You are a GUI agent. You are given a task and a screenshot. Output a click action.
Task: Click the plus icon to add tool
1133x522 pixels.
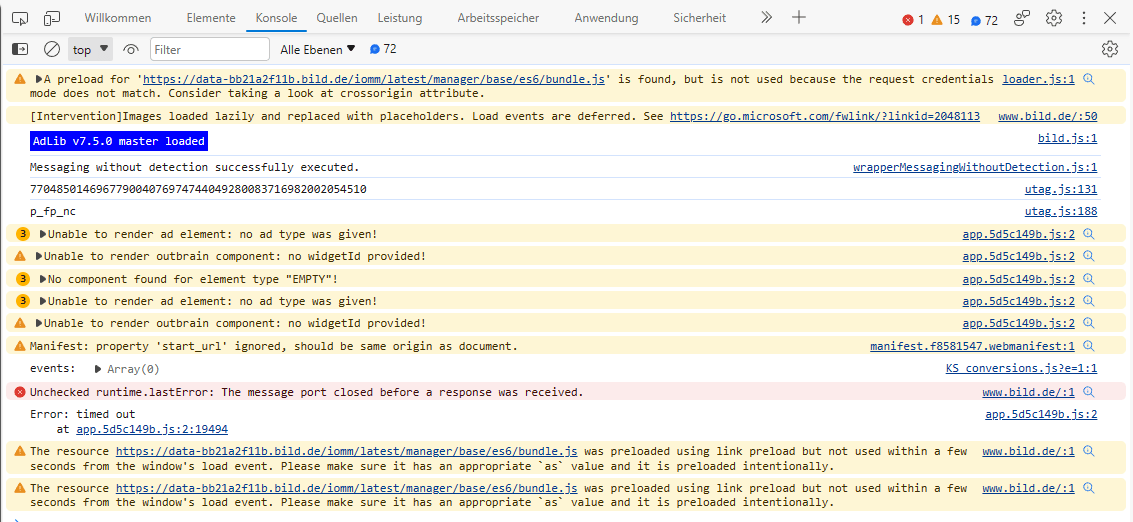pos(798,18)
